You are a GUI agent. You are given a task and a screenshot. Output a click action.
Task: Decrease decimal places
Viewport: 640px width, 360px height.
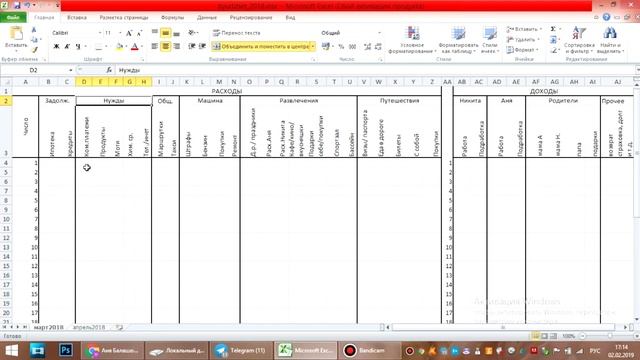(378, 47)
